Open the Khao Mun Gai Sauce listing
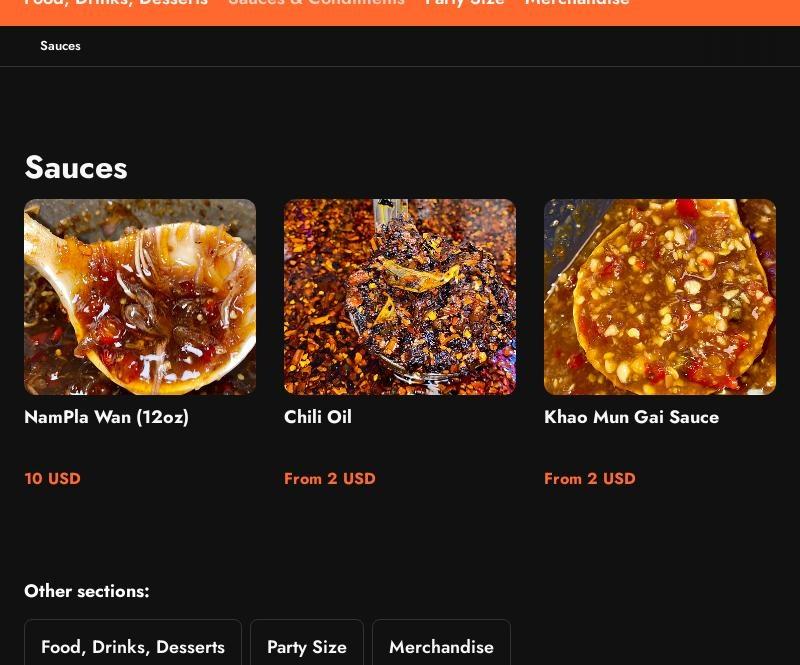800x665 pixels. click(x=631, y=417)
